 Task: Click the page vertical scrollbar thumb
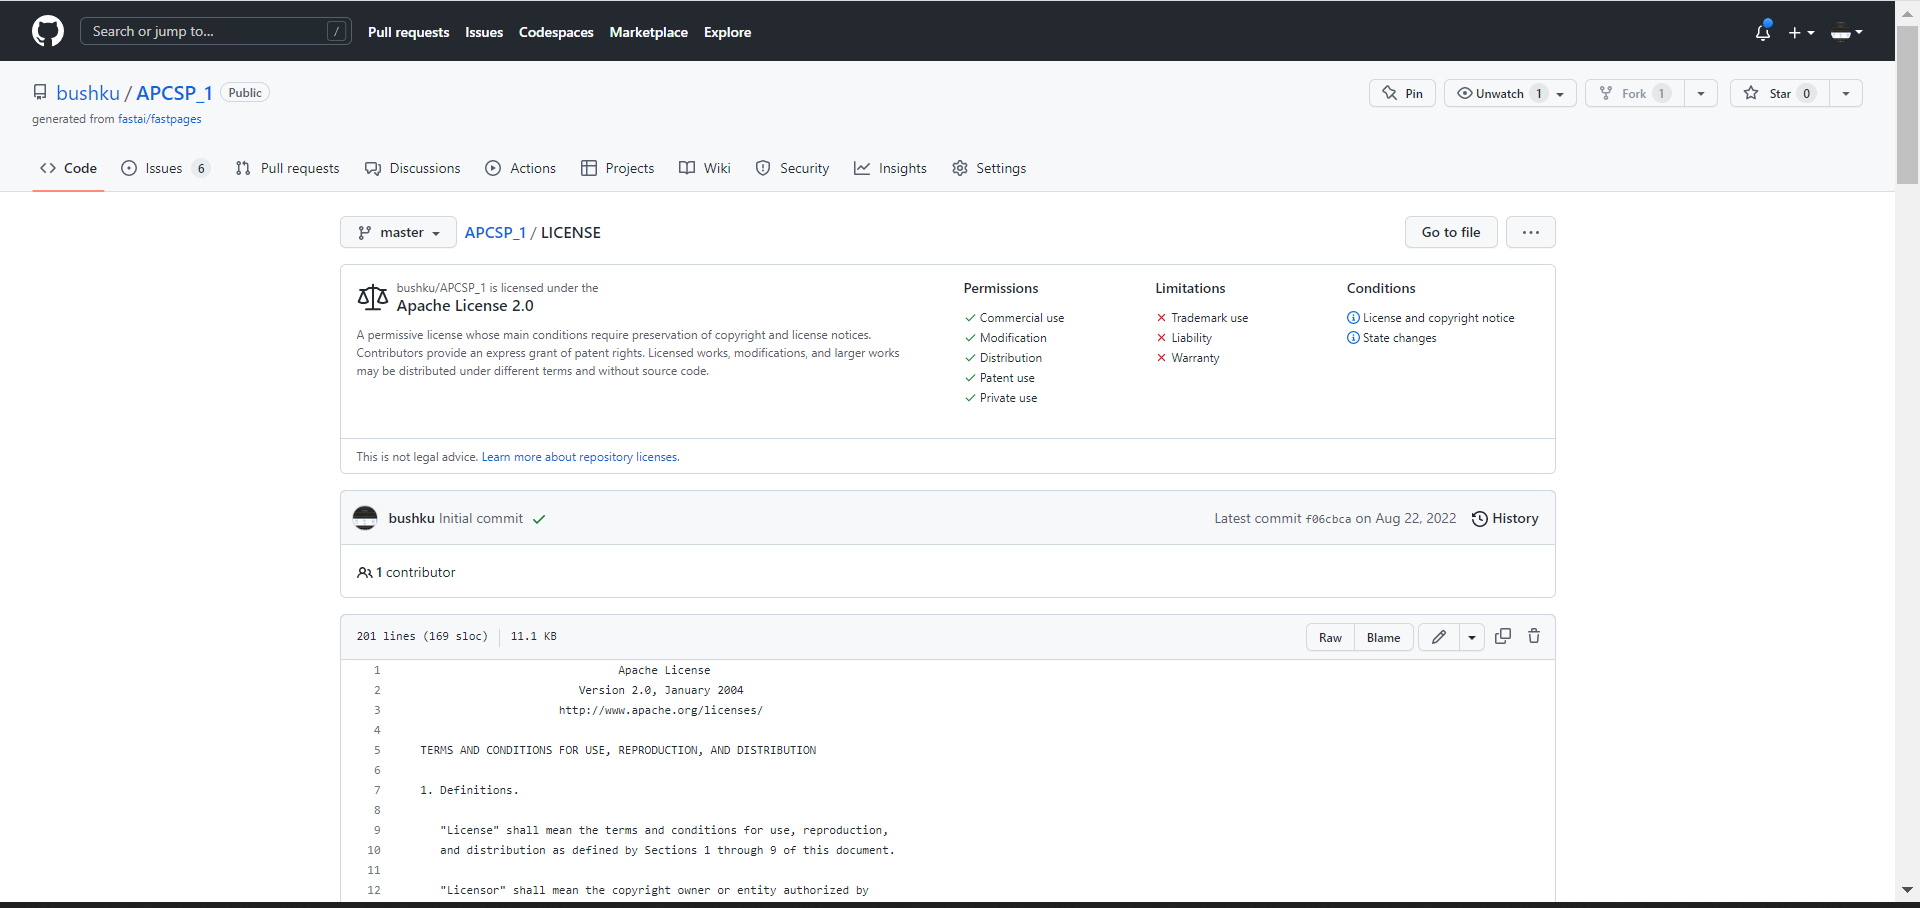tap(1908, 105)
